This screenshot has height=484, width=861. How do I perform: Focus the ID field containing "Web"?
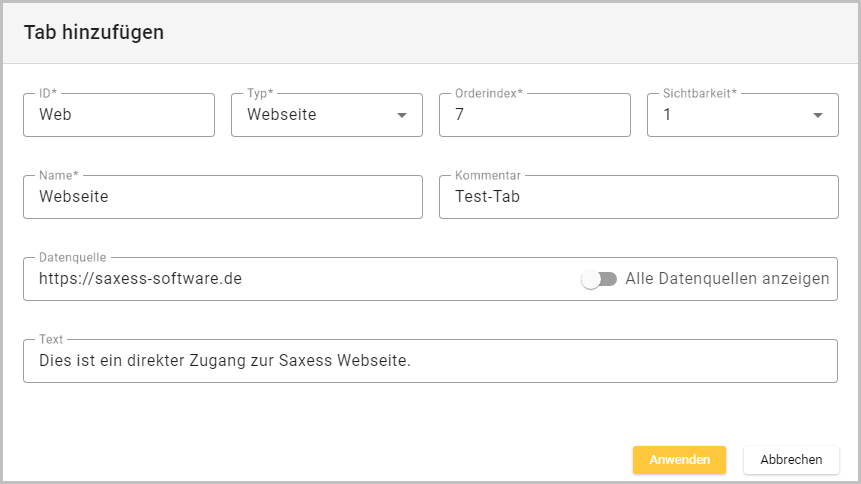pos(118,115)
